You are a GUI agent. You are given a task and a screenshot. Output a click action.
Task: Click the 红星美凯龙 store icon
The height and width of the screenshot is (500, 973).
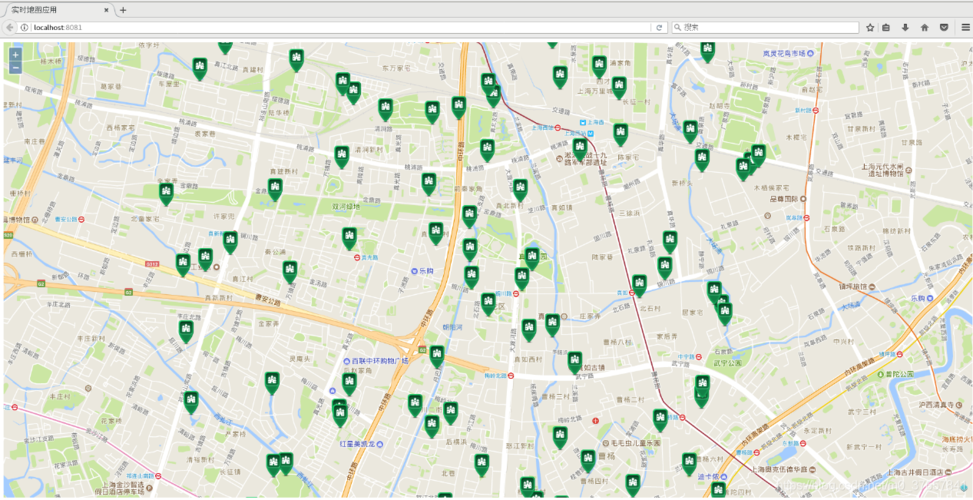click(x=380, y=444)
